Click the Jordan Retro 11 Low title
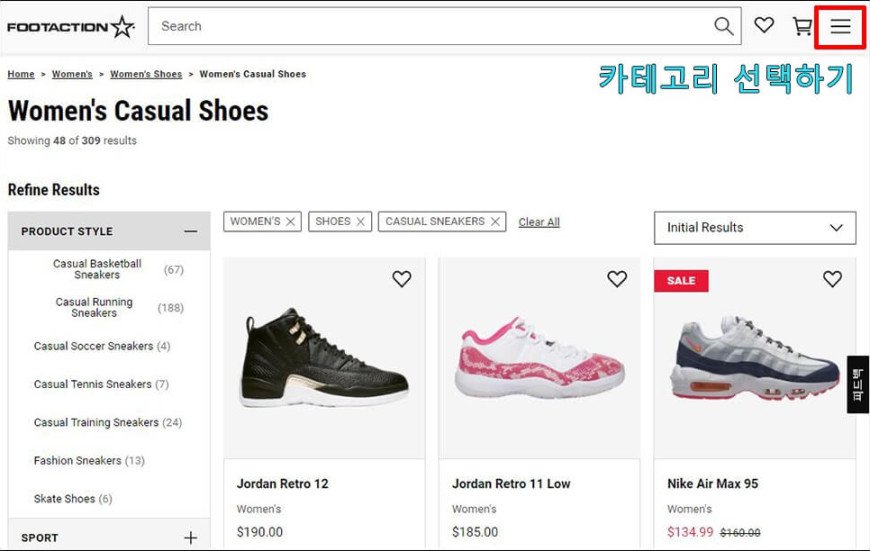This screenshot has height=551, width=870. [511, 484]
